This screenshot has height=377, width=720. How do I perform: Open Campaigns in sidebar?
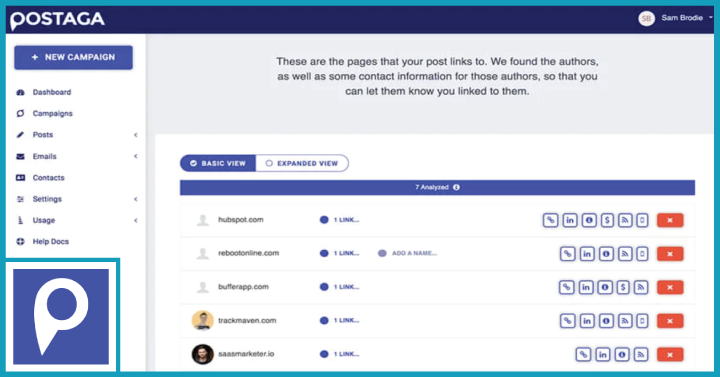(x=52, y=113)
